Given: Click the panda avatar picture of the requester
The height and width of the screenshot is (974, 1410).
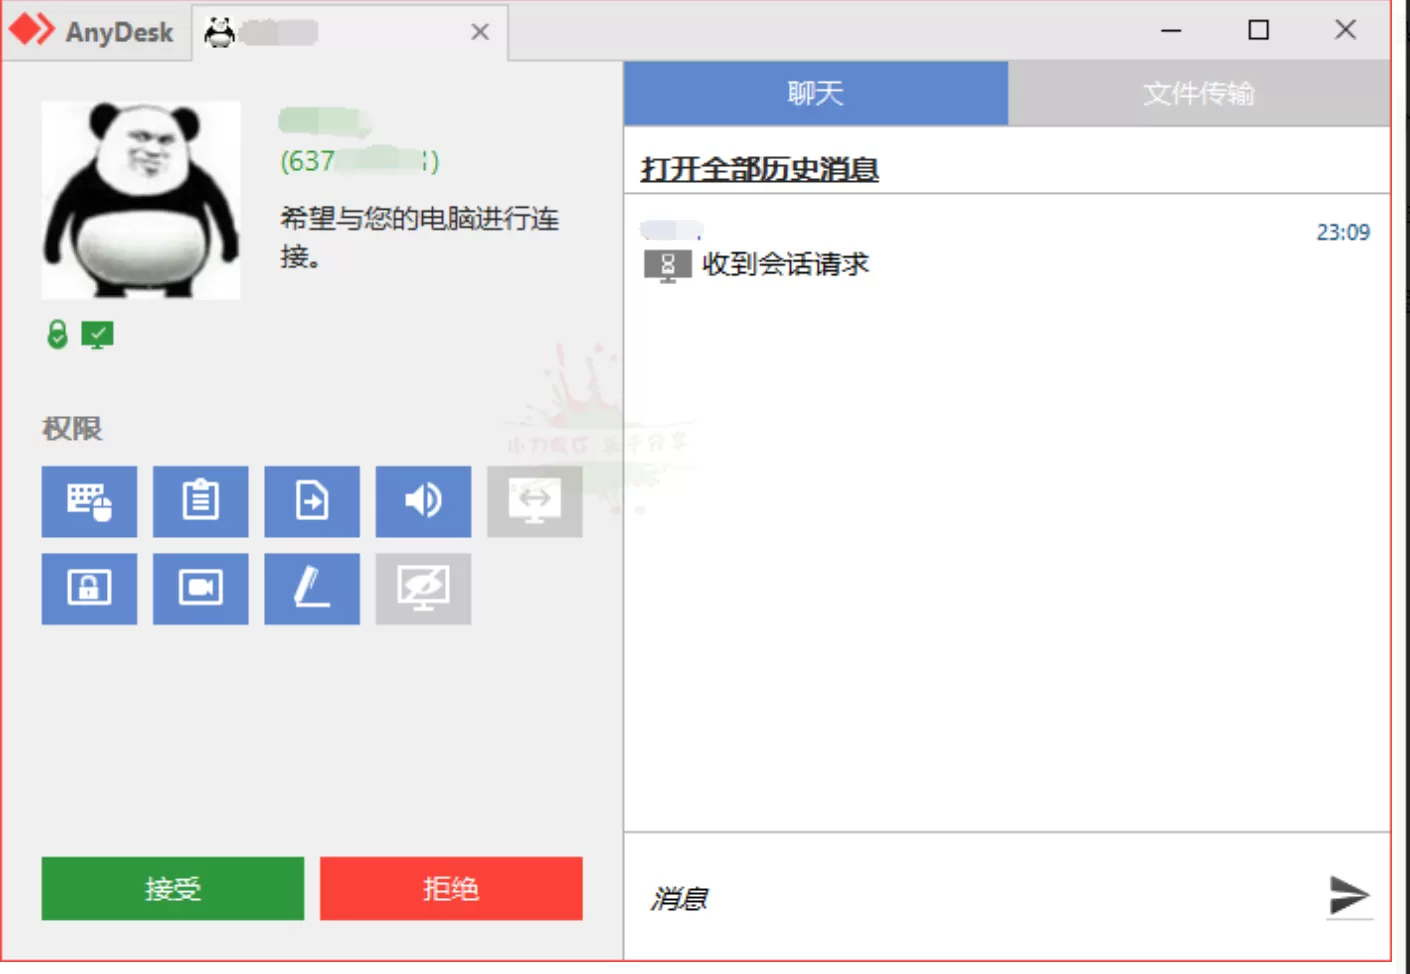Looking at the screenshot, I should (141, 200).
